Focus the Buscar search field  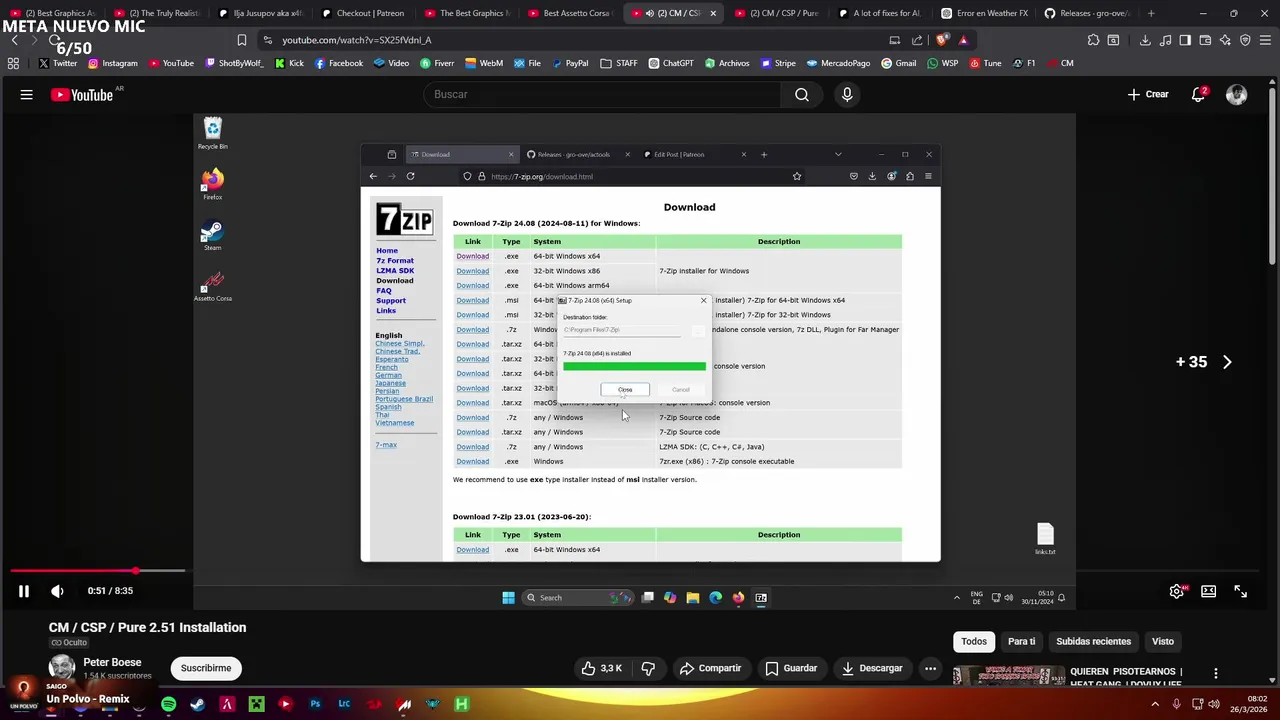coord(600,94)
